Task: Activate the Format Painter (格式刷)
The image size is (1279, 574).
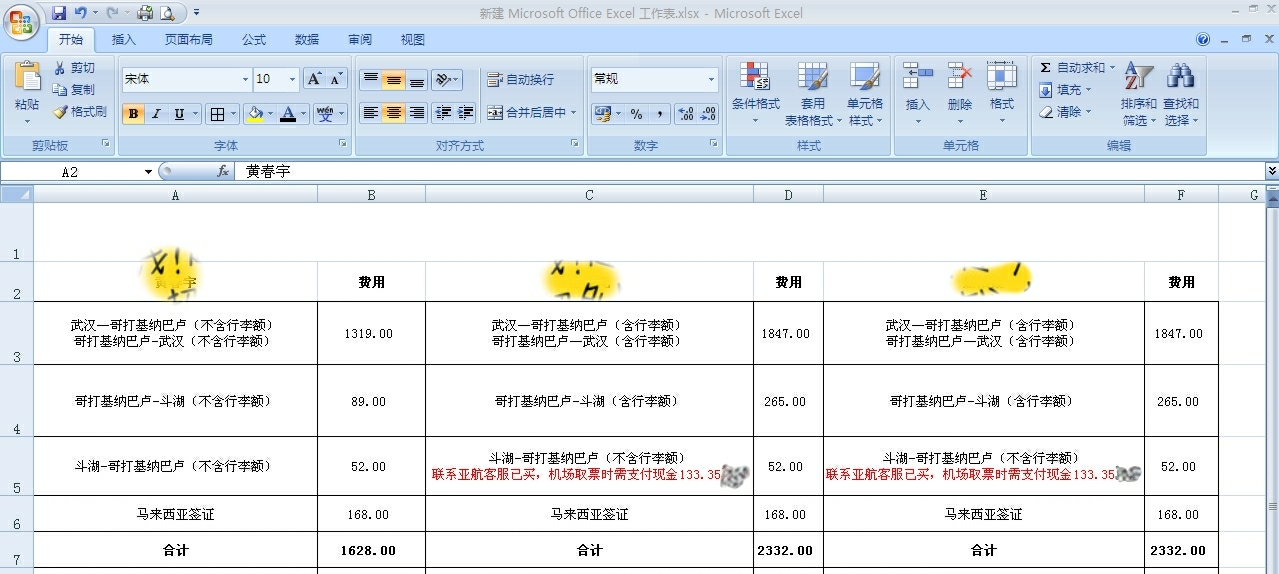Action: point(80,112)
